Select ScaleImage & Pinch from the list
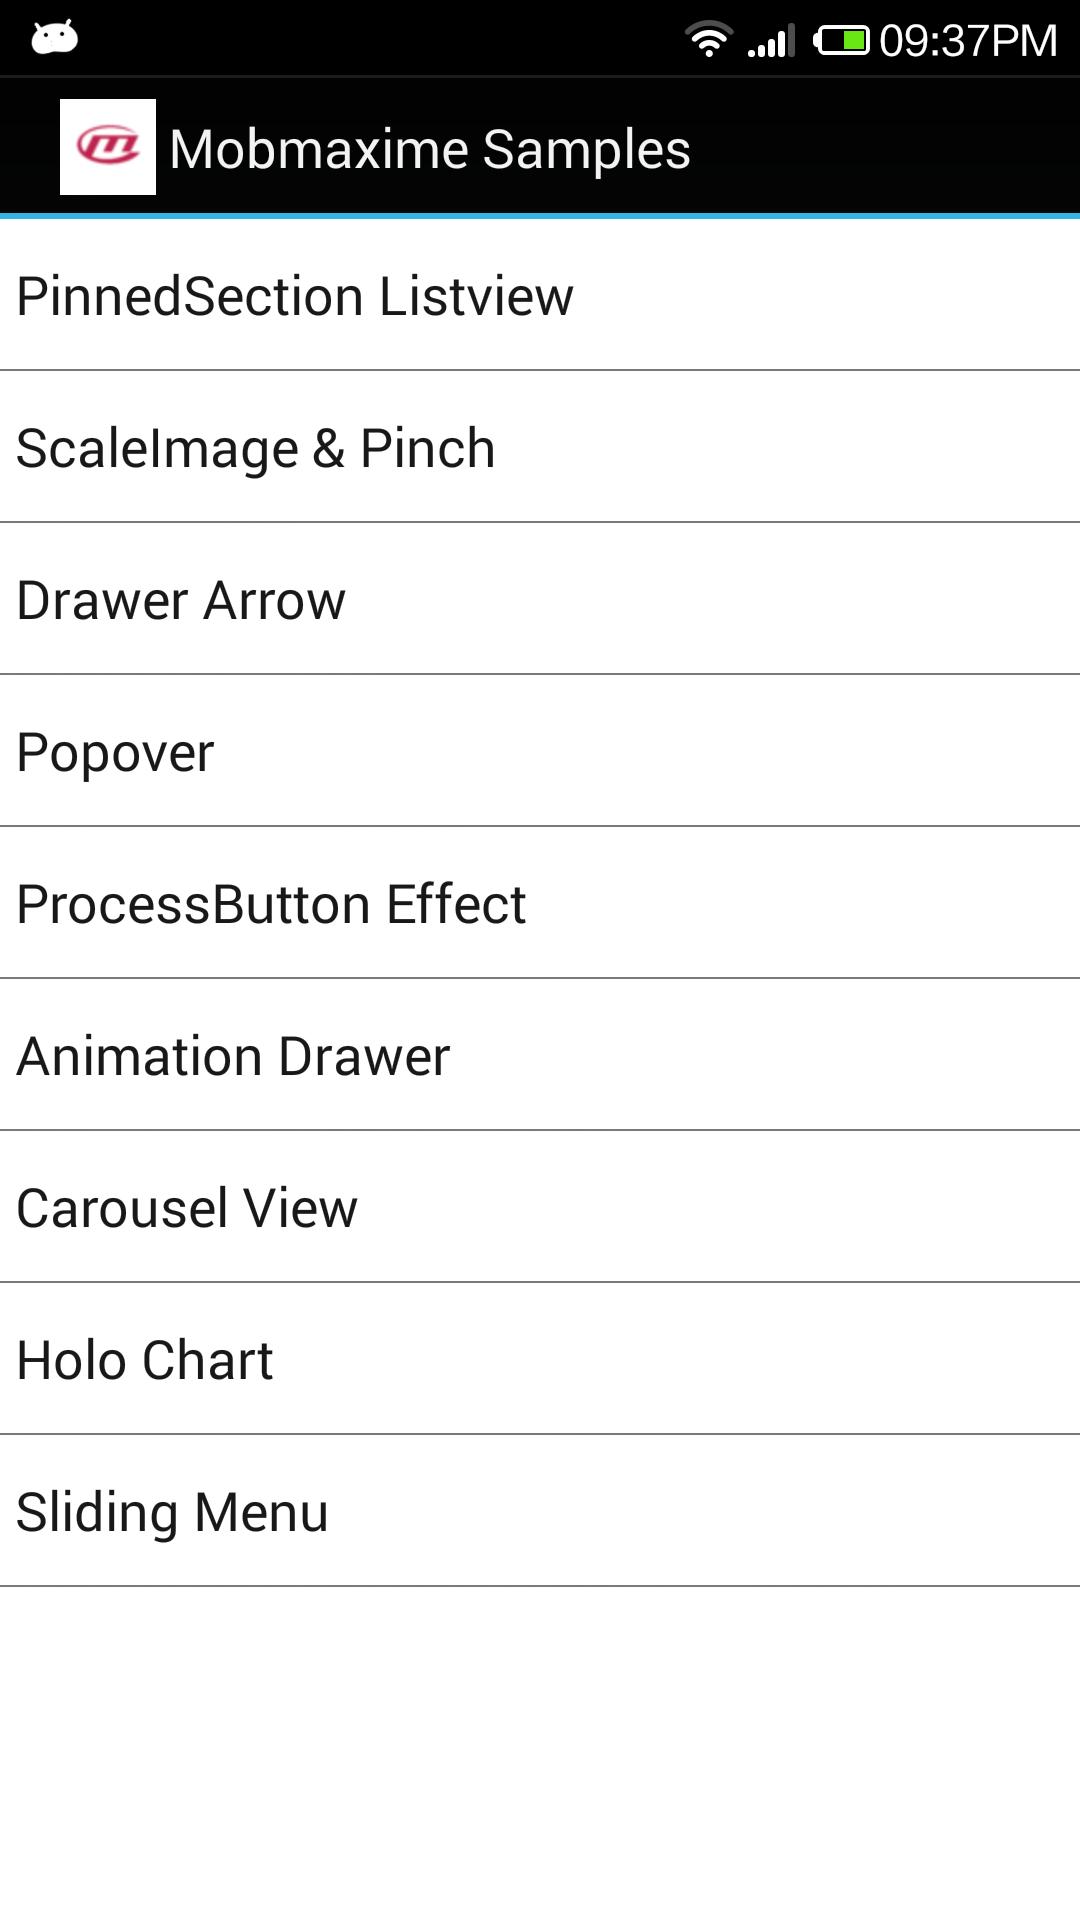 [x=255, y=447]
